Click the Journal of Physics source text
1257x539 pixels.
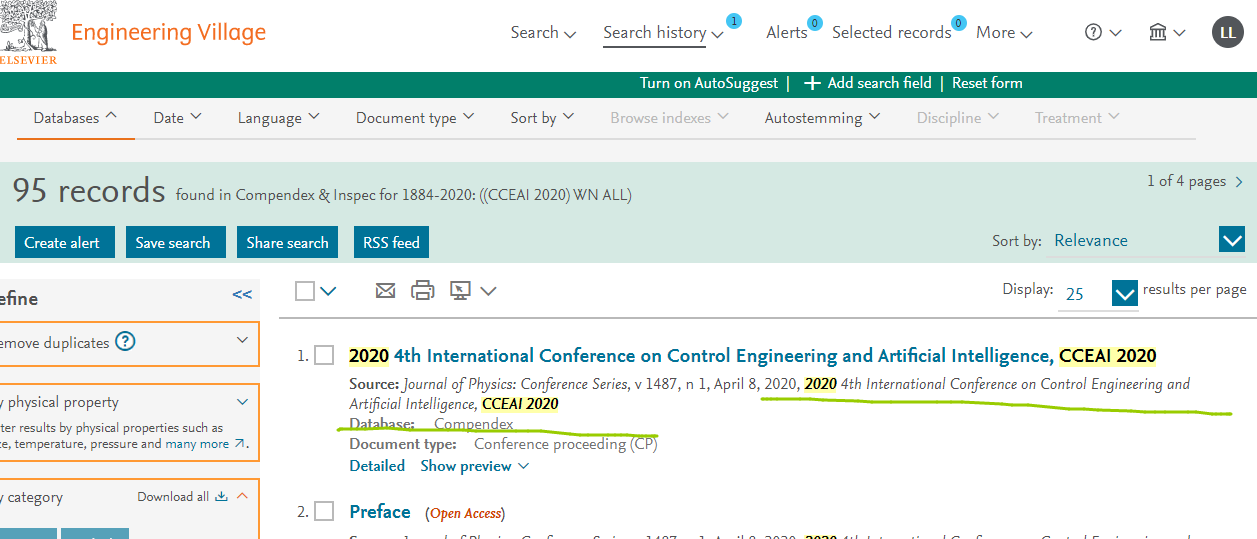(x=514, y=384)
